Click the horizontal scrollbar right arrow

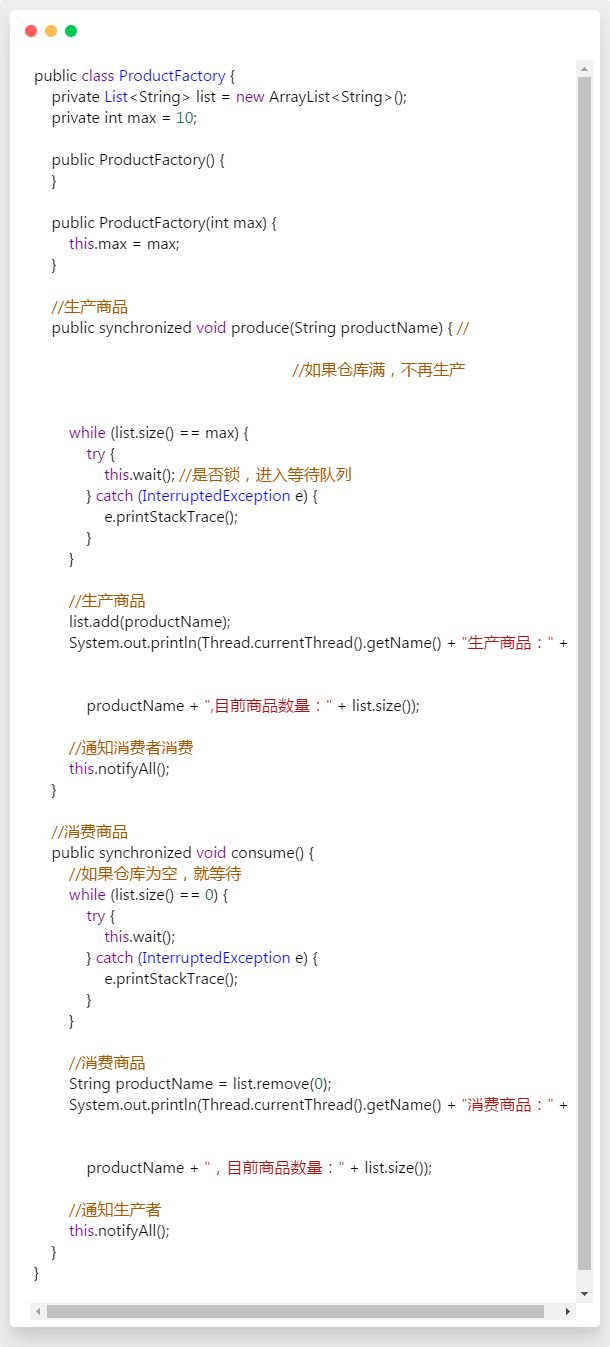click(568, 1311)
